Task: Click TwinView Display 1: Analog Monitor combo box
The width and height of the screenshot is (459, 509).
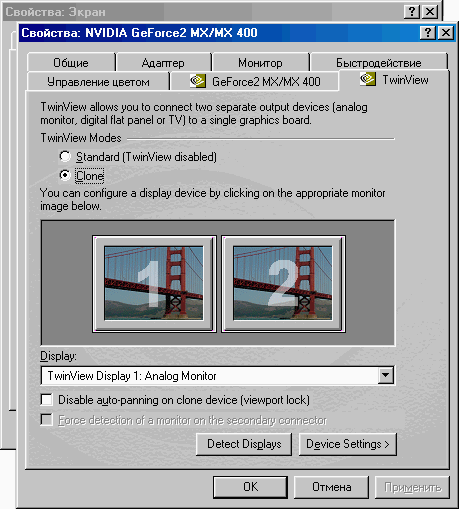Action: [217, 375]
